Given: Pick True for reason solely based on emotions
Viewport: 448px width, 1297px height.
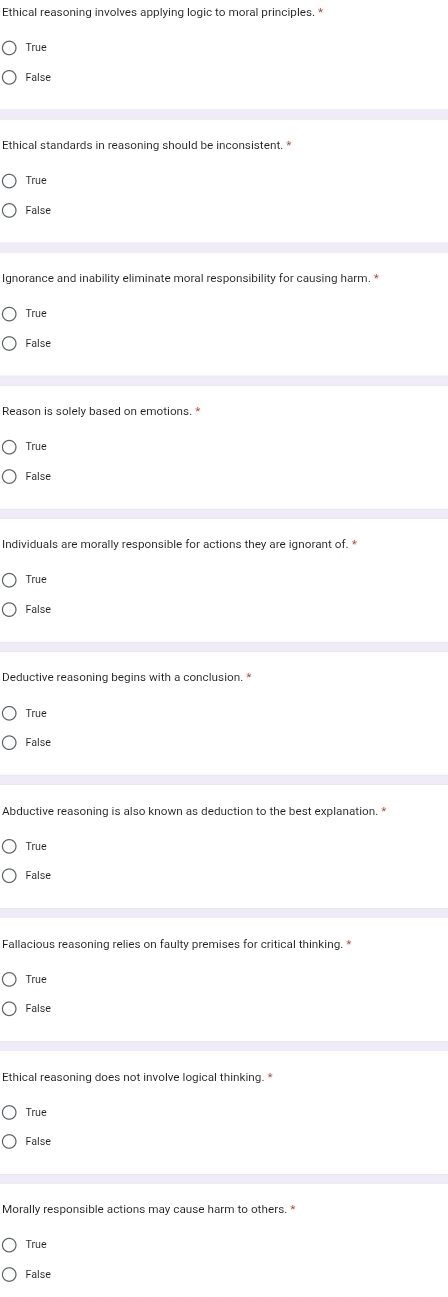Looking at the screenshot, I should 10,447.
